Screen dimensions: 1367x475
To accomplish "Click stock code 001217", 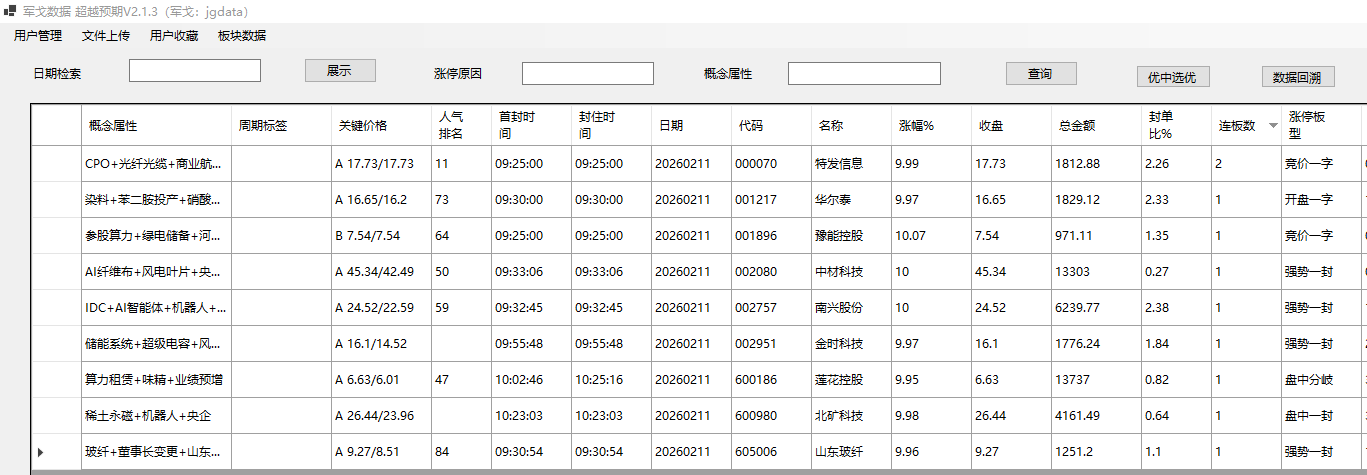I will pyautogui.click(x=771, y=200).
